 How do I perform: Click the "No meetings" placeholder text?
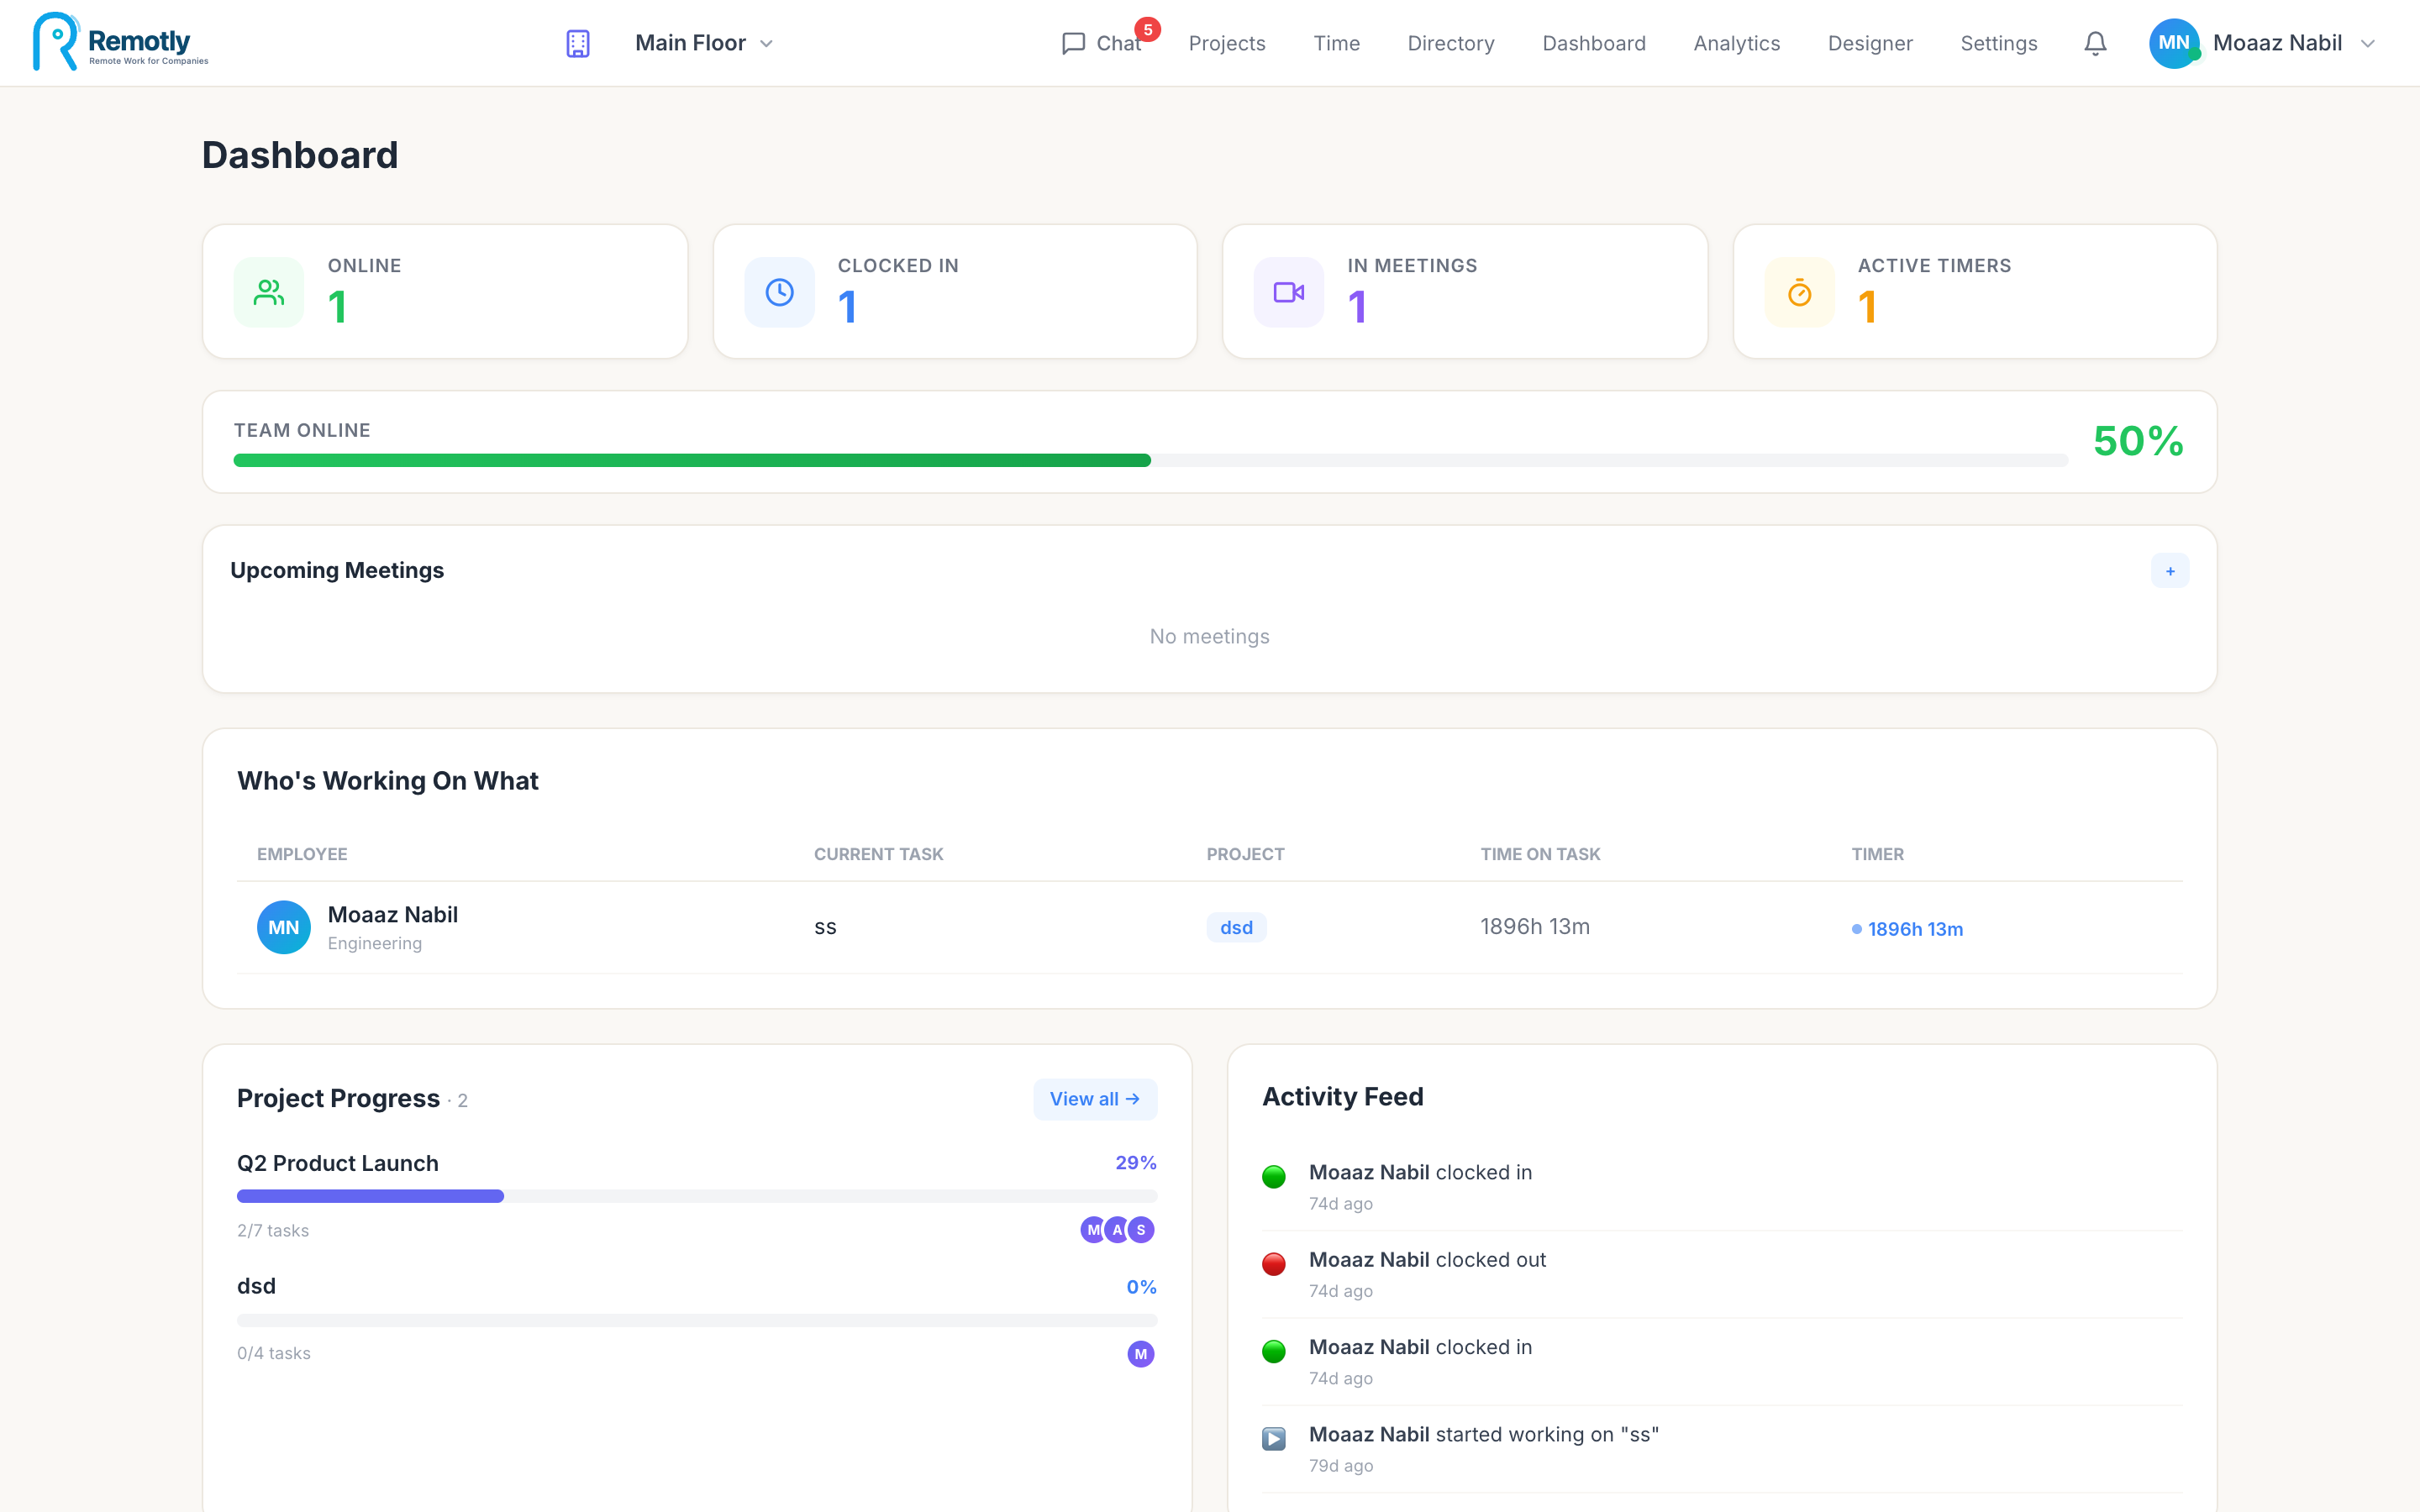click(1209, 636)
